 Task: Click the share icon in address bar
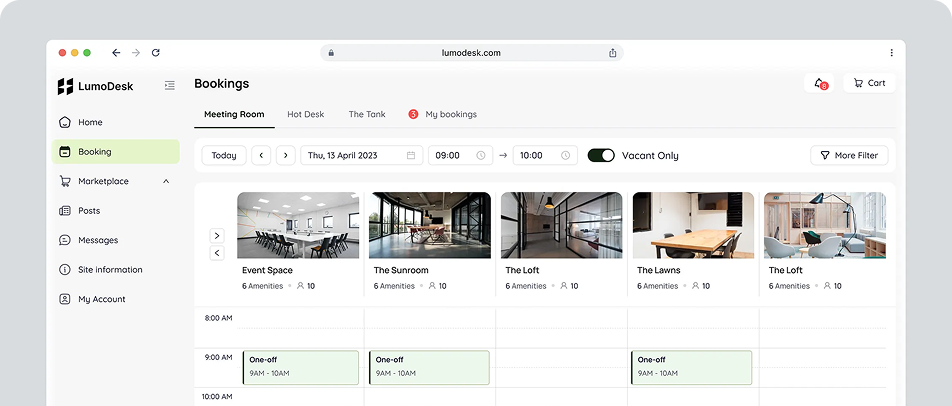click(612, 53)
